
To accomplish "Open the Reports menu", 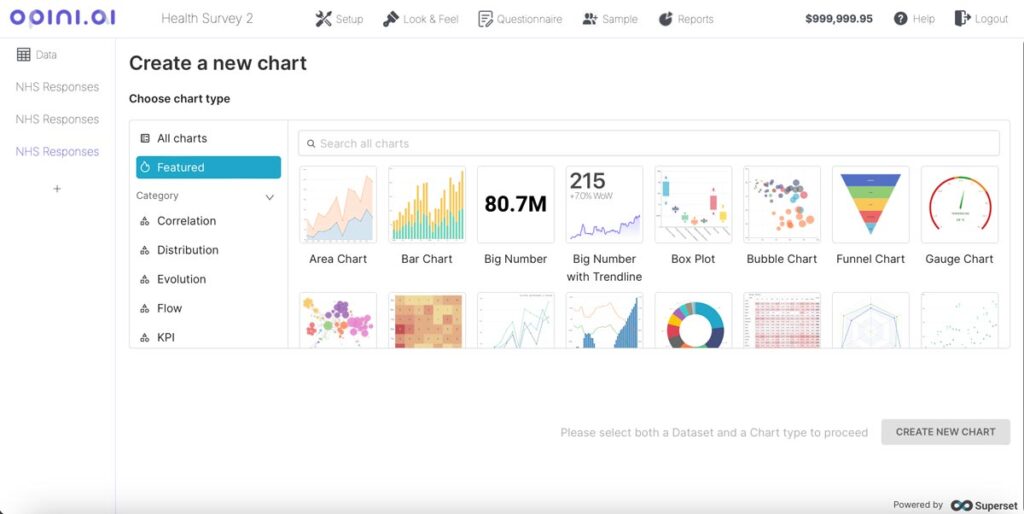I will pyautogui.click(x=686, y=19).
